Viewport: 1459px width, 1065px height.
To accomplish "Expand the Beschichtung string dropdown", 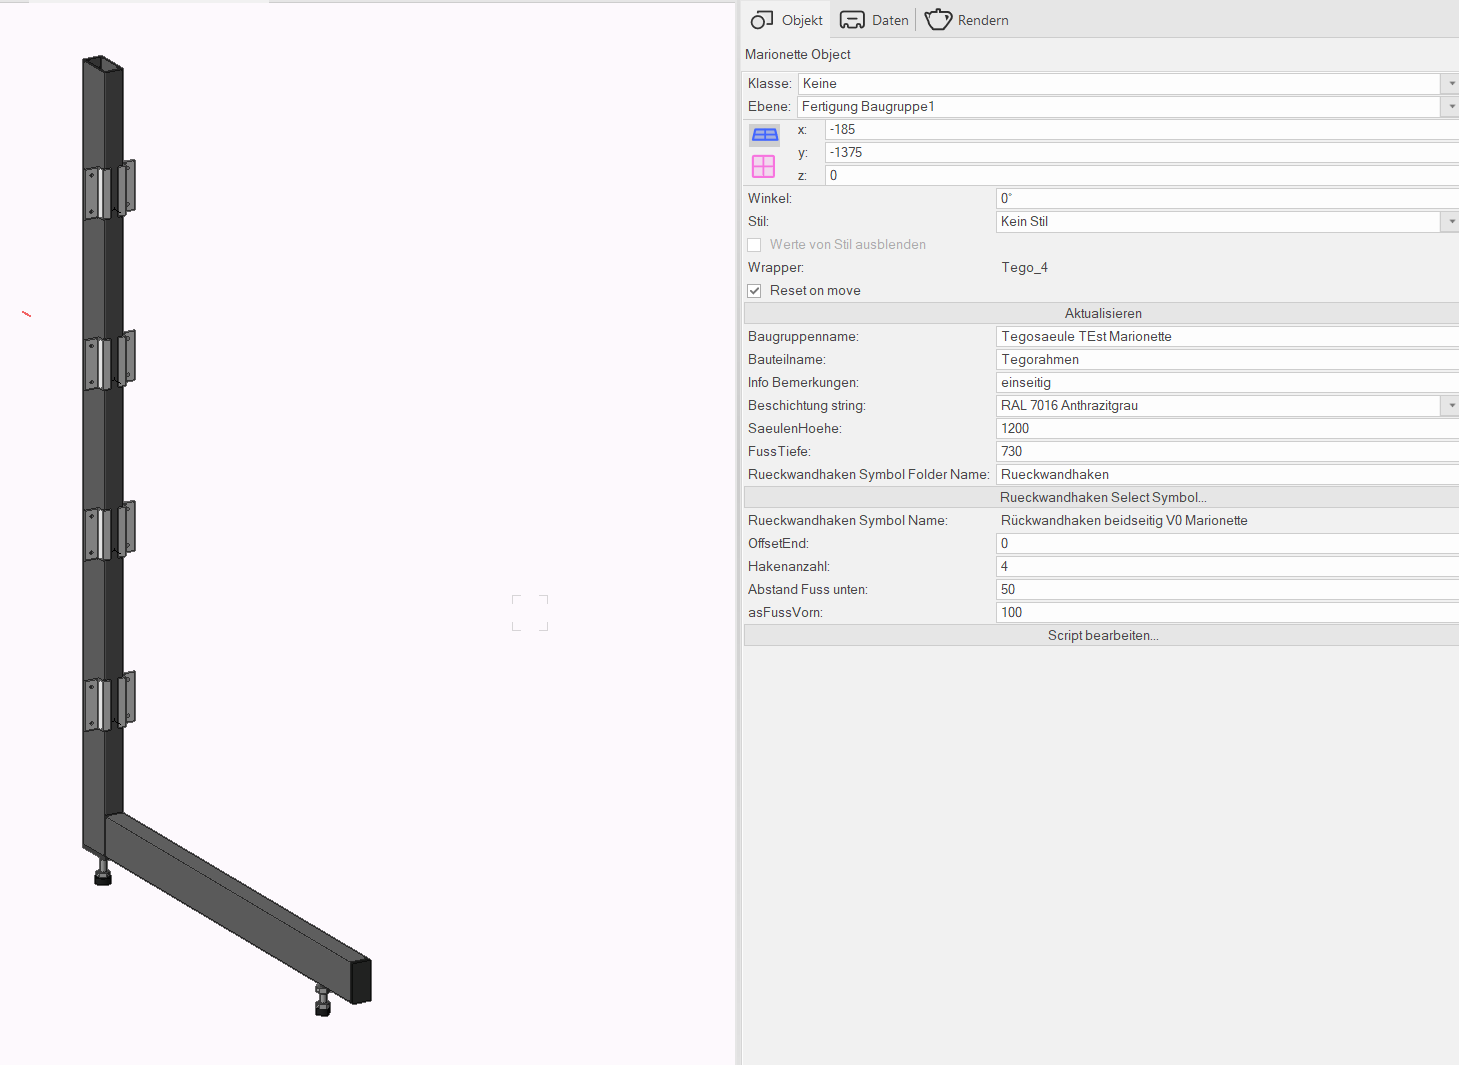I will pyautogui.click(x=1451, y=406).
